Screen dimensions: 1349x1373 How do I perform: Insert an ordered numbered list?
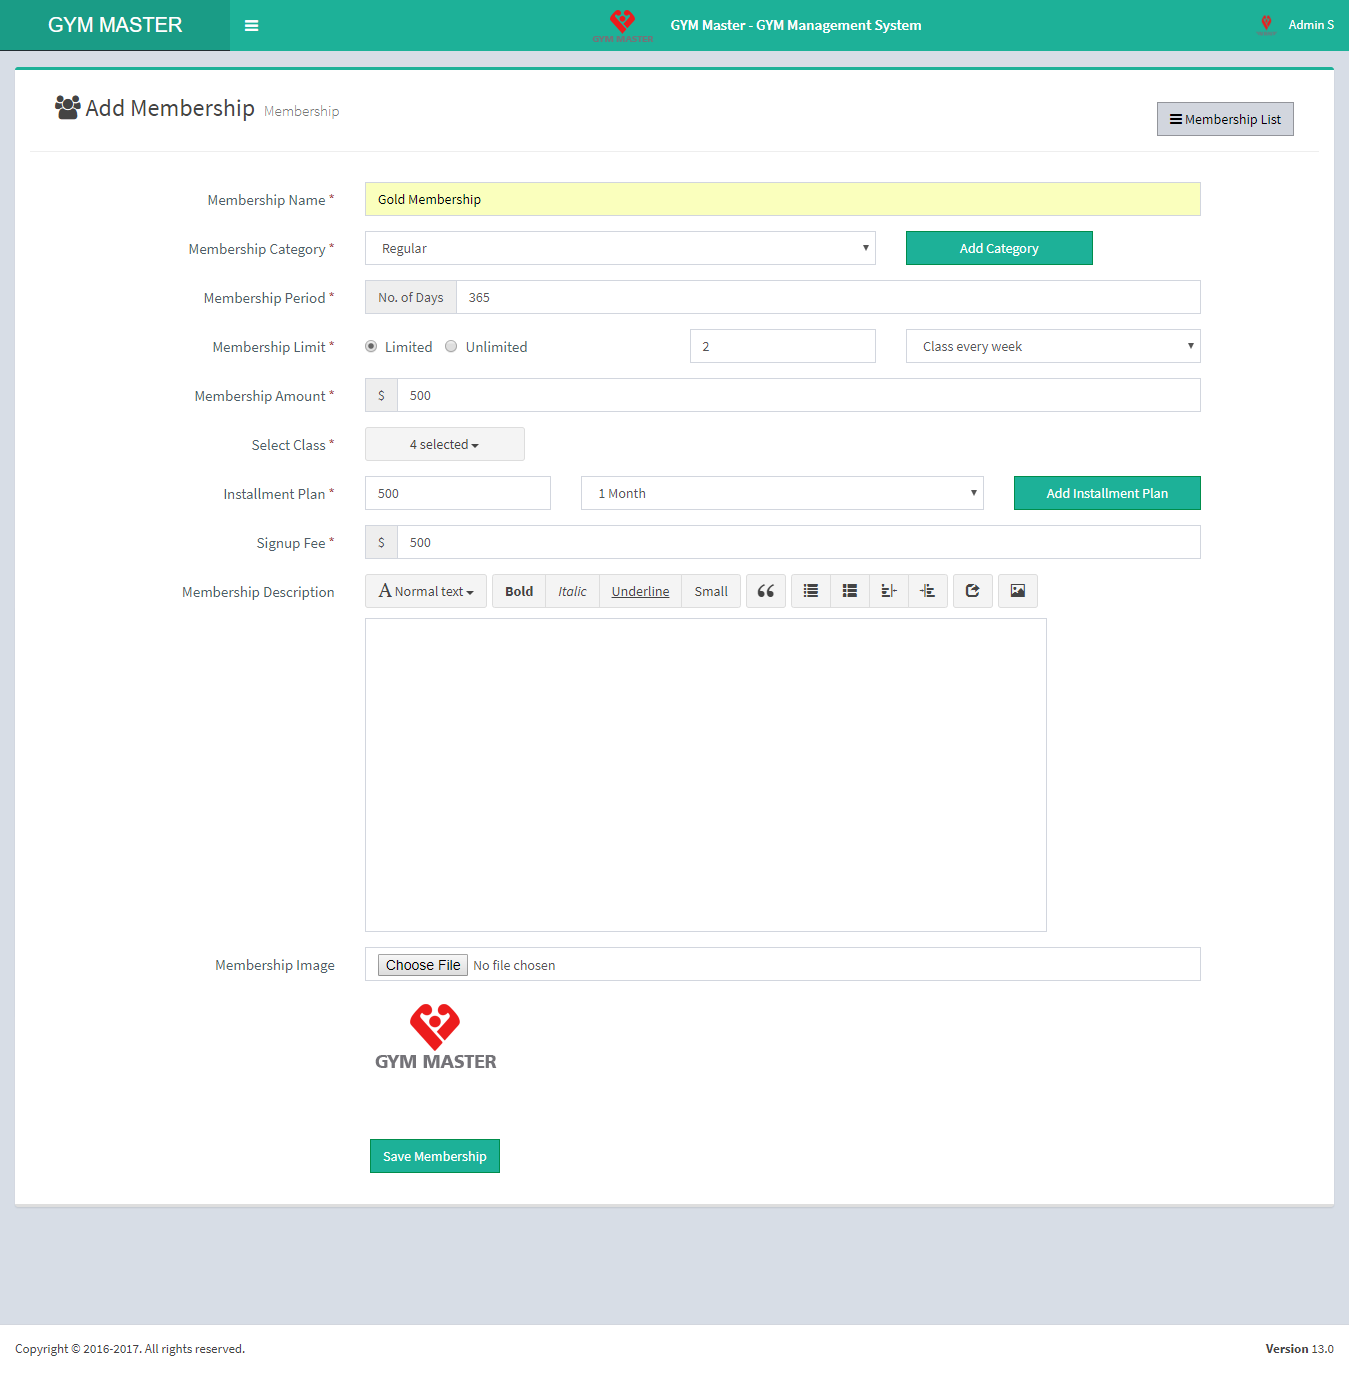[x=850, y=591]
